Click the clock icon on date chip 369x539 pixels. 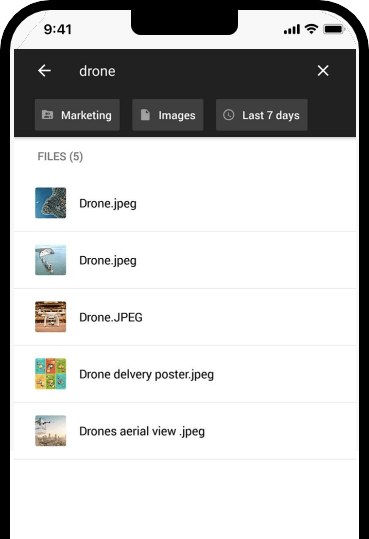(229, 115)
